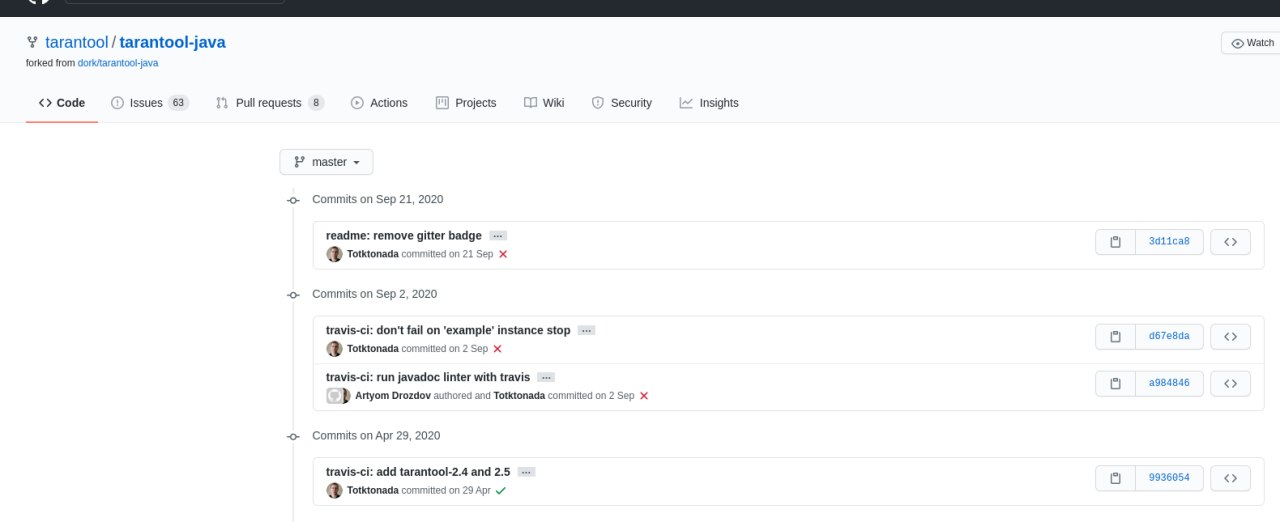The width and height of the screenshot is (1280, 522).
Task: Expand tarantool-2.4 and 2.5 commit description
Action: tap(526, 472)
